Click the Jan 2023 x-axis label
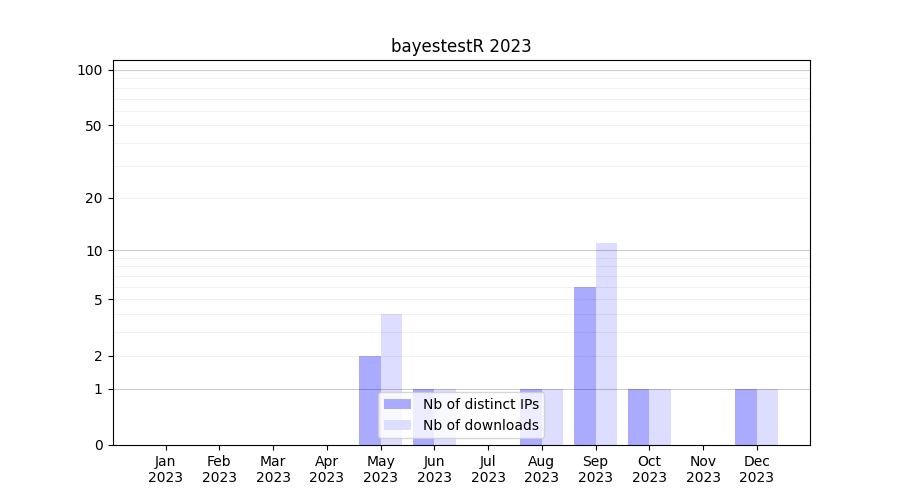Image resolution: width=900 pixels, height=500 pixels. pos(166,469)
